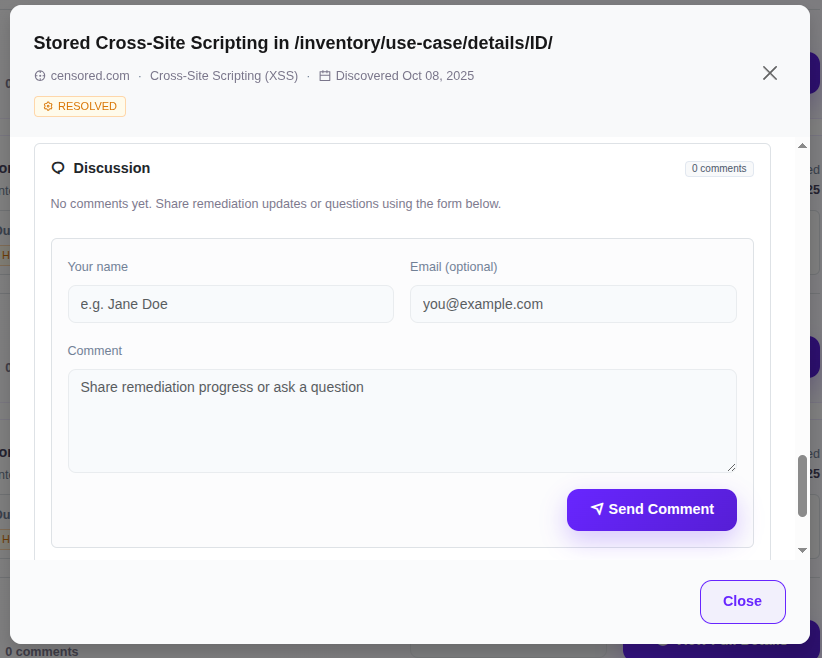Click the paper plane icon on Send Comment
Screen dimensions: 822x658
[597, 509]
